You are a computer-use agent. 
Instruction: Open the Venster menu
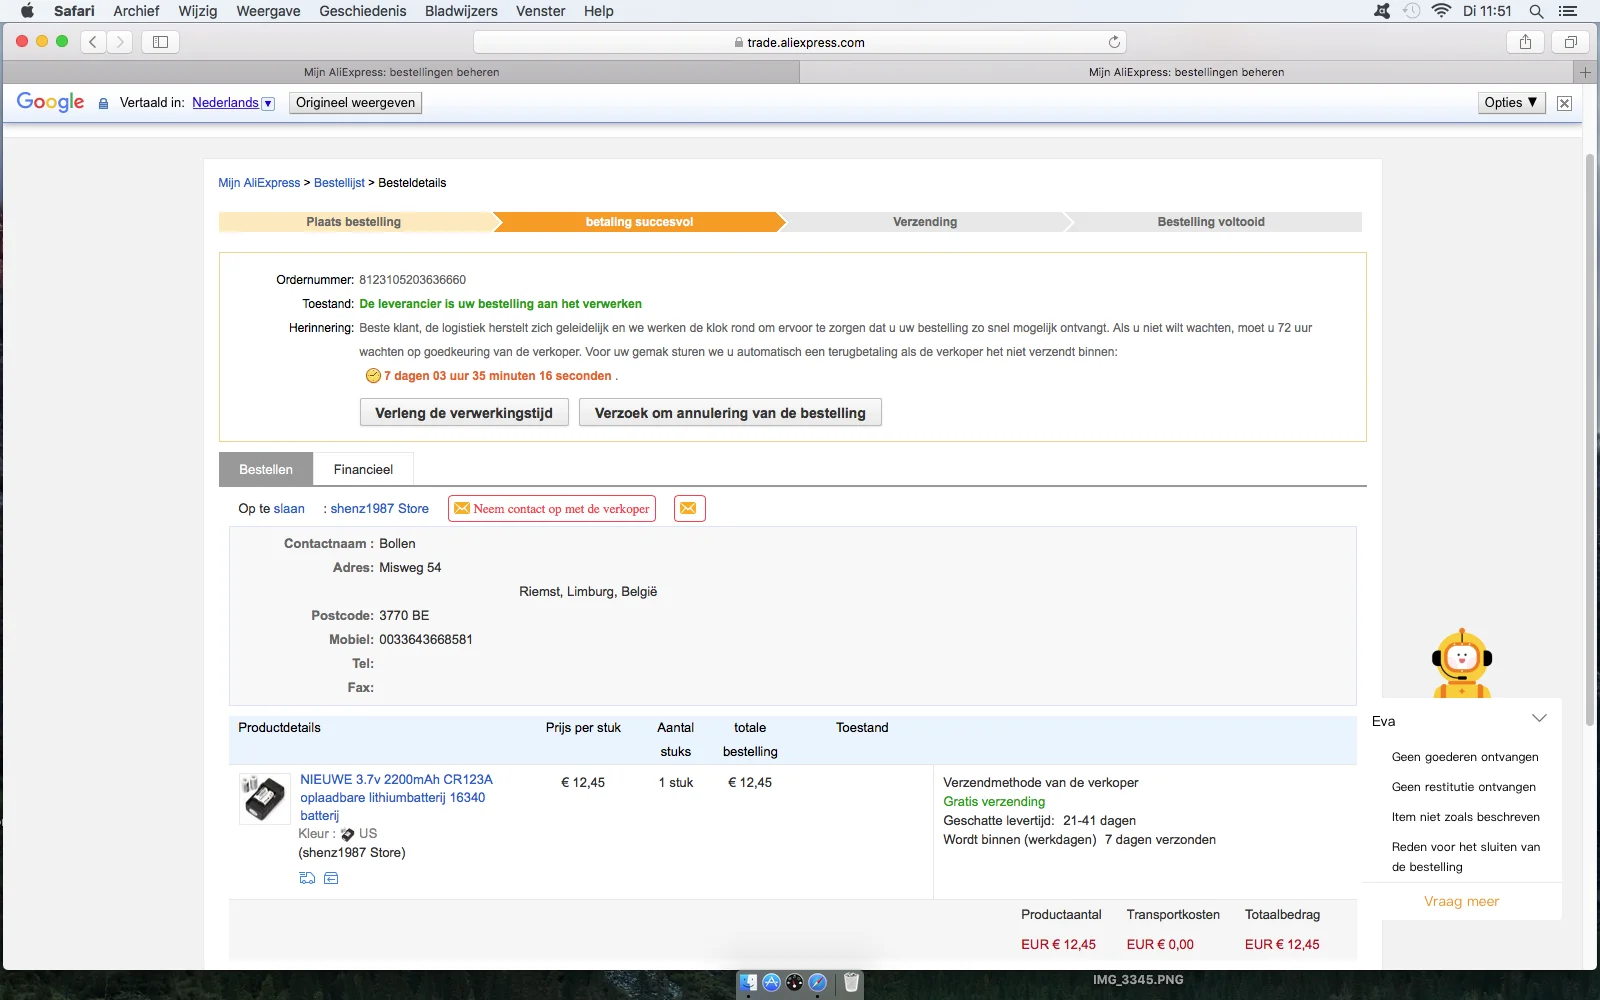pos(541,11)
